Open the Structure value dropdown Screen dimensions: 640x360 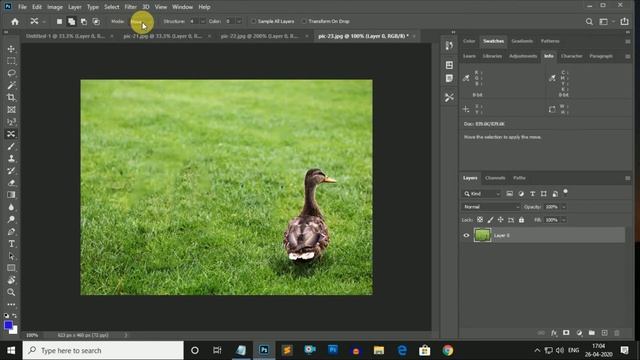pos(202,21)
